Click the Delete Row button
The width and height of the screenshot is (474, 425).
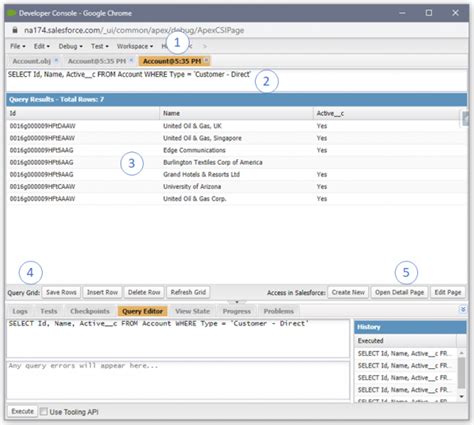coord(144,292)
